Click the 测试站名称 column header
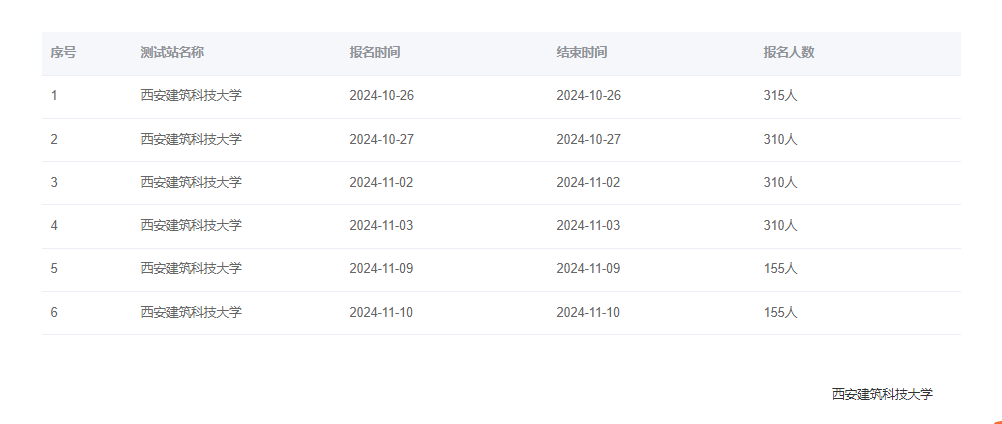This screenshot has width=1002, height=424. coord(172,52)
